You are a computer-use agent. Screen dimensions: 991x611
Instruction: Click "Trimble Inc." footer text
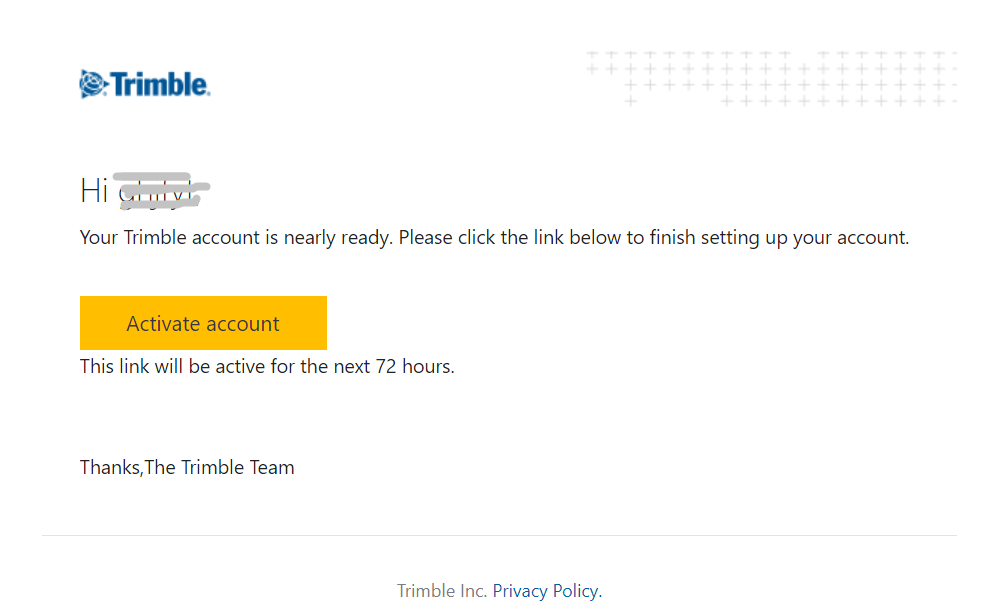pyautogui.click(x=442, y=591)
